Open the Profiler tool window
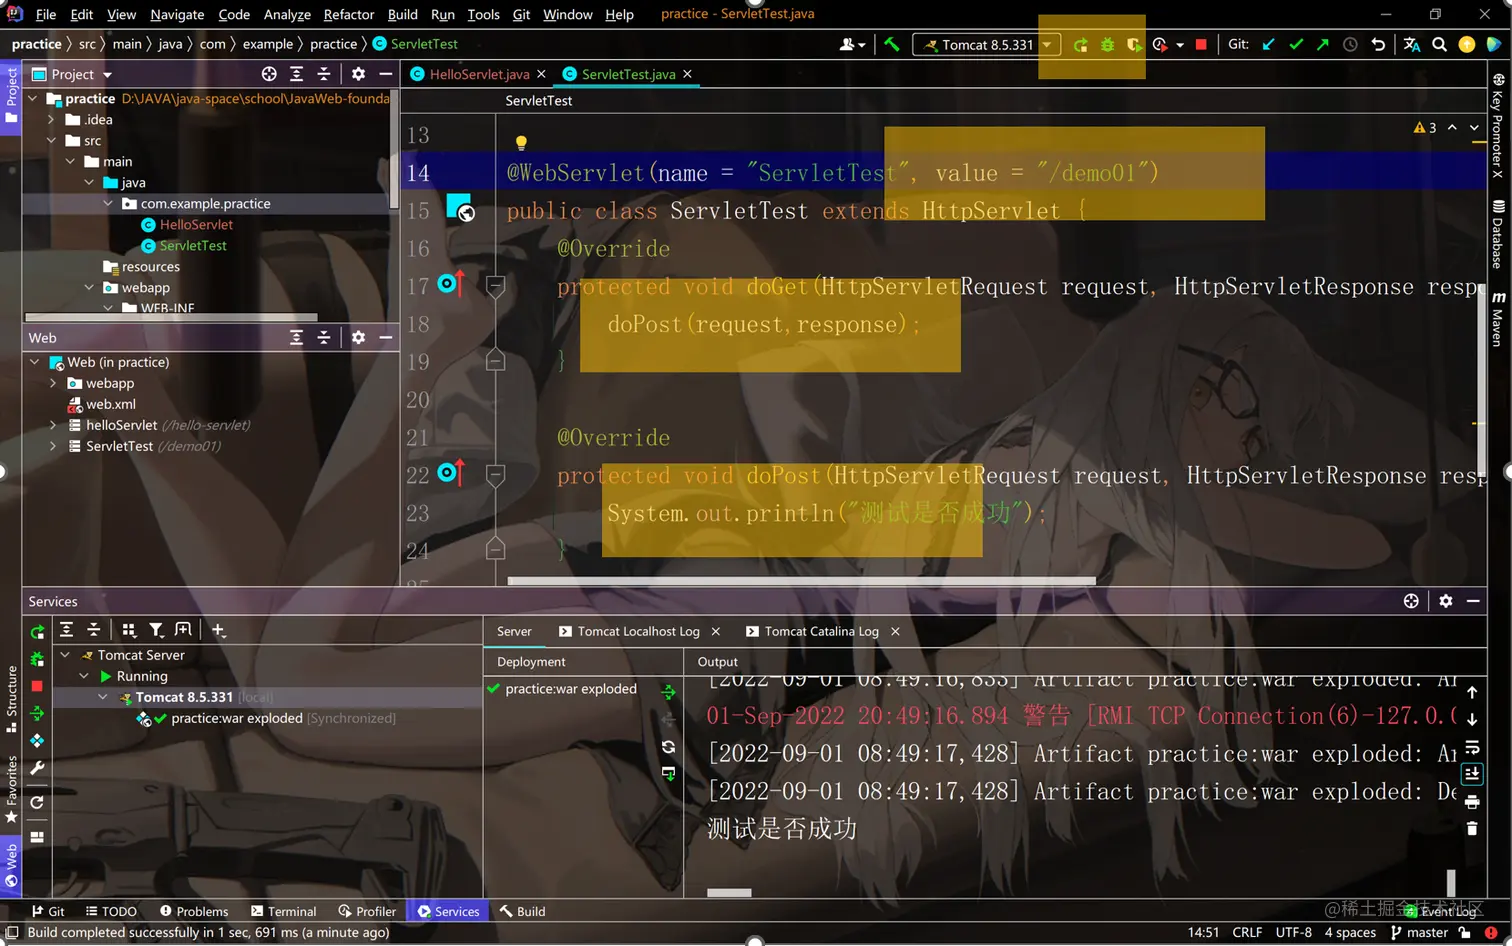Screen dimensions: 1512x946 (367, 911)
